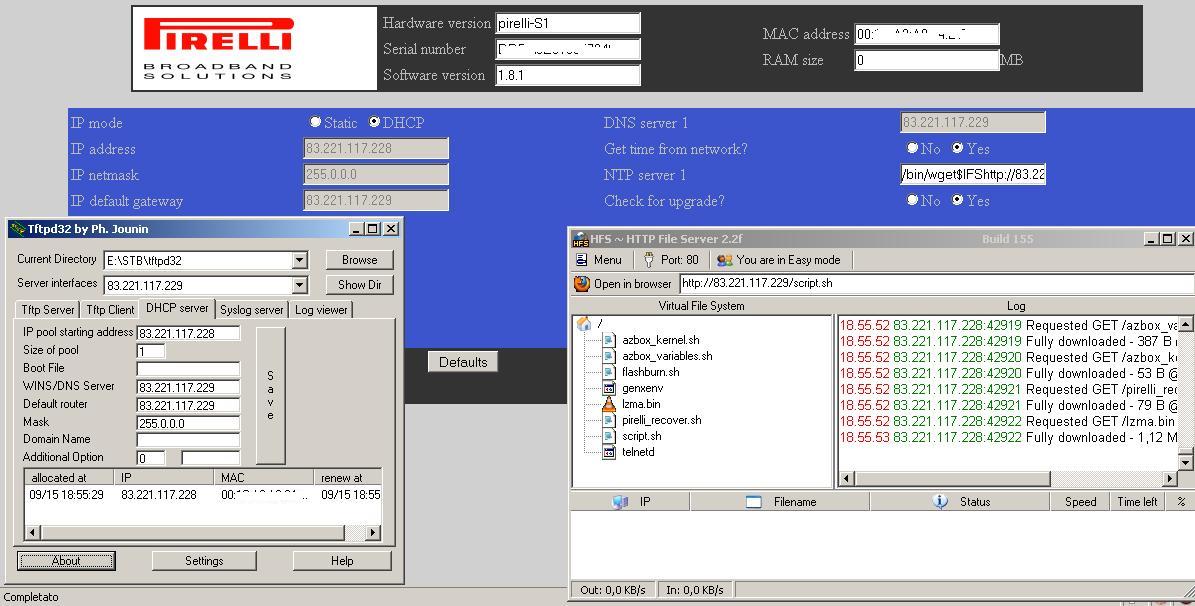Click the Port: 80 icon in HFS
Image resolution: width=1195 pixels, height=606 pixels.
[x=649, y=260]
